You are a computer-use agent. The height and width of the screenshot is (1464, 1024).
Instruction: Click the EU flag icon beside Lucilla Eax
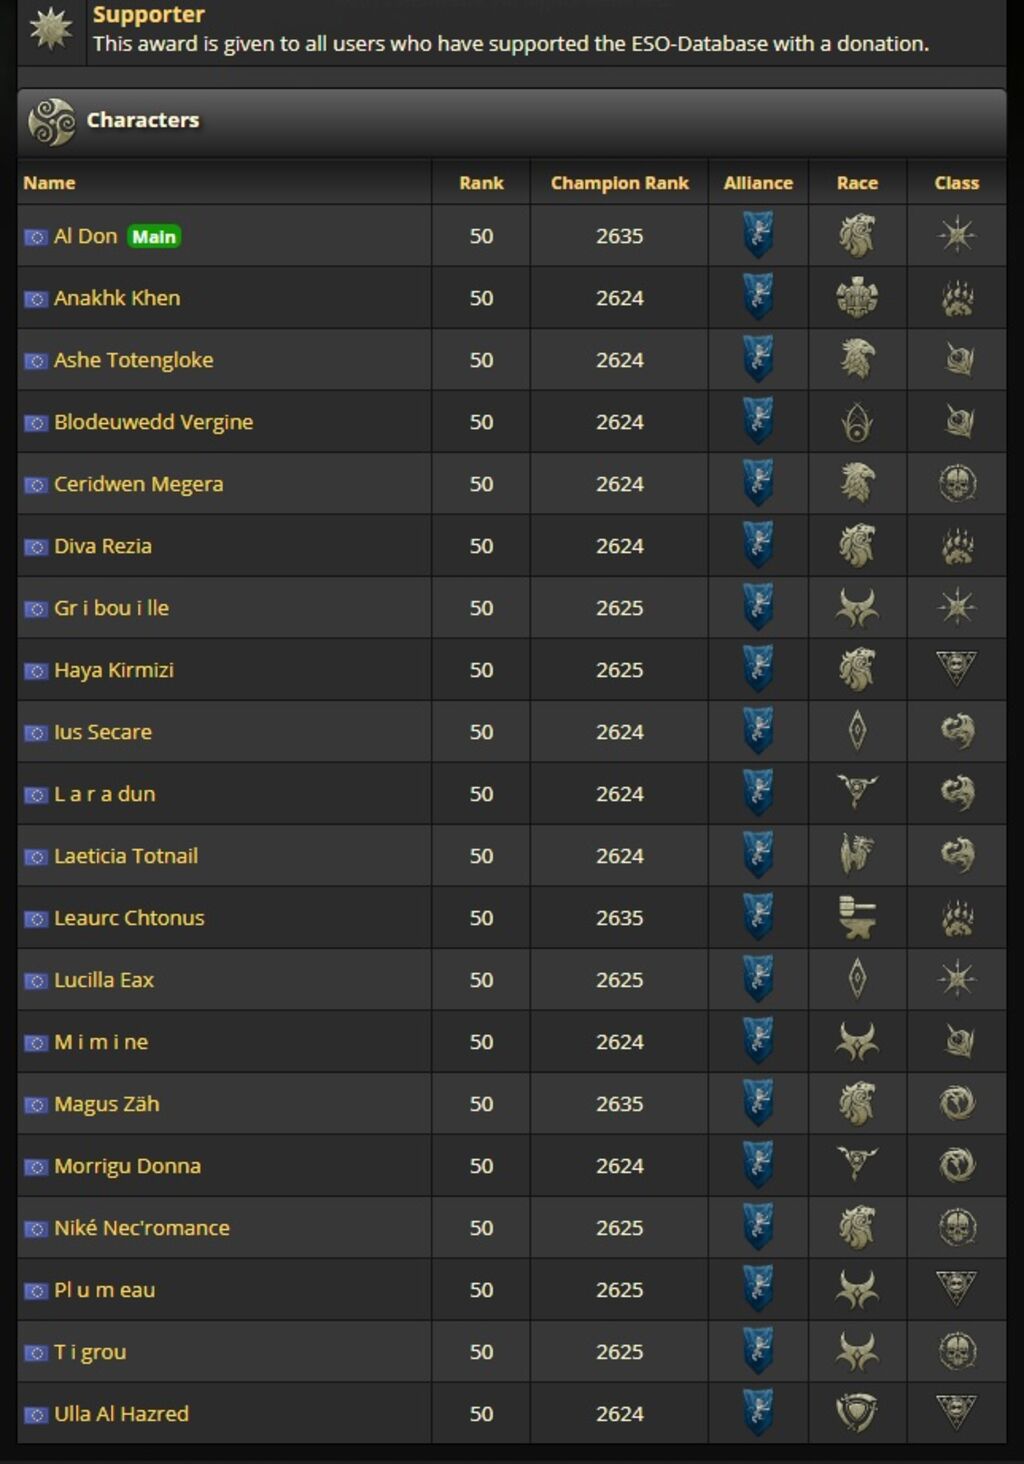[36, 981]
